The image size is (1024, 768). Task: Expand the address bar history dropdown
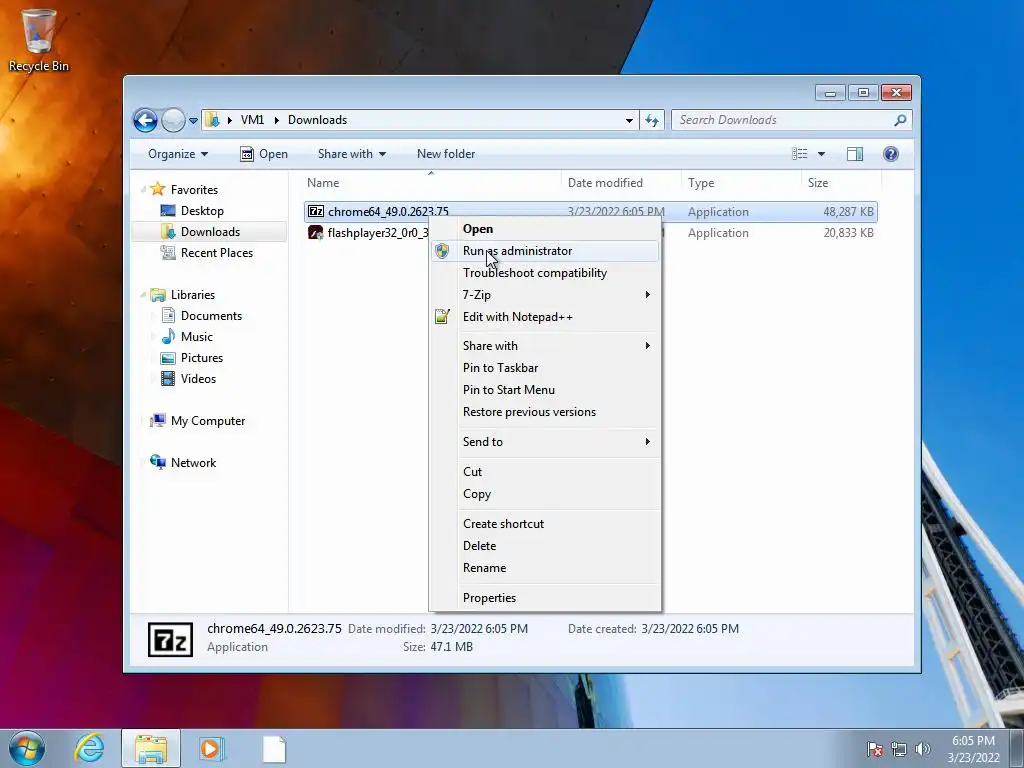629,121
